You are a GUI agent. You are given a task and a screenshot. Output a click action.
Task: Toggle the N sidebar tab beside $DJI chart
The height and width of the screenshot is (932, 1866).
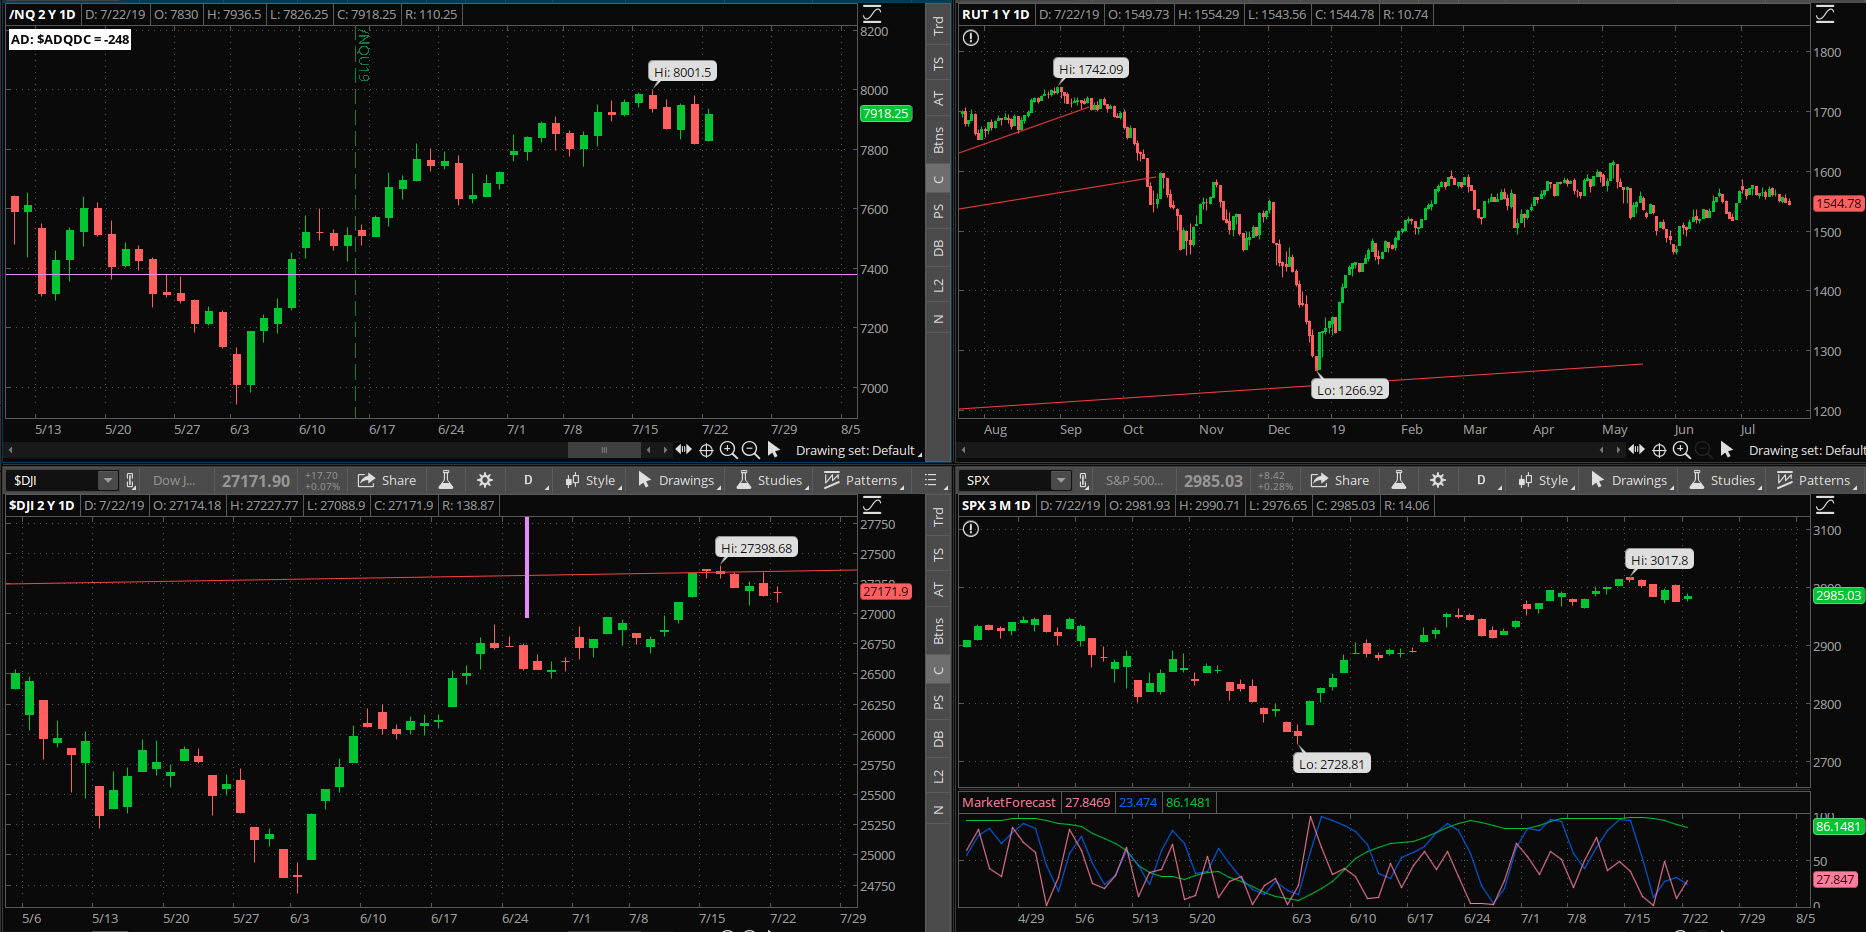point(938,810)
